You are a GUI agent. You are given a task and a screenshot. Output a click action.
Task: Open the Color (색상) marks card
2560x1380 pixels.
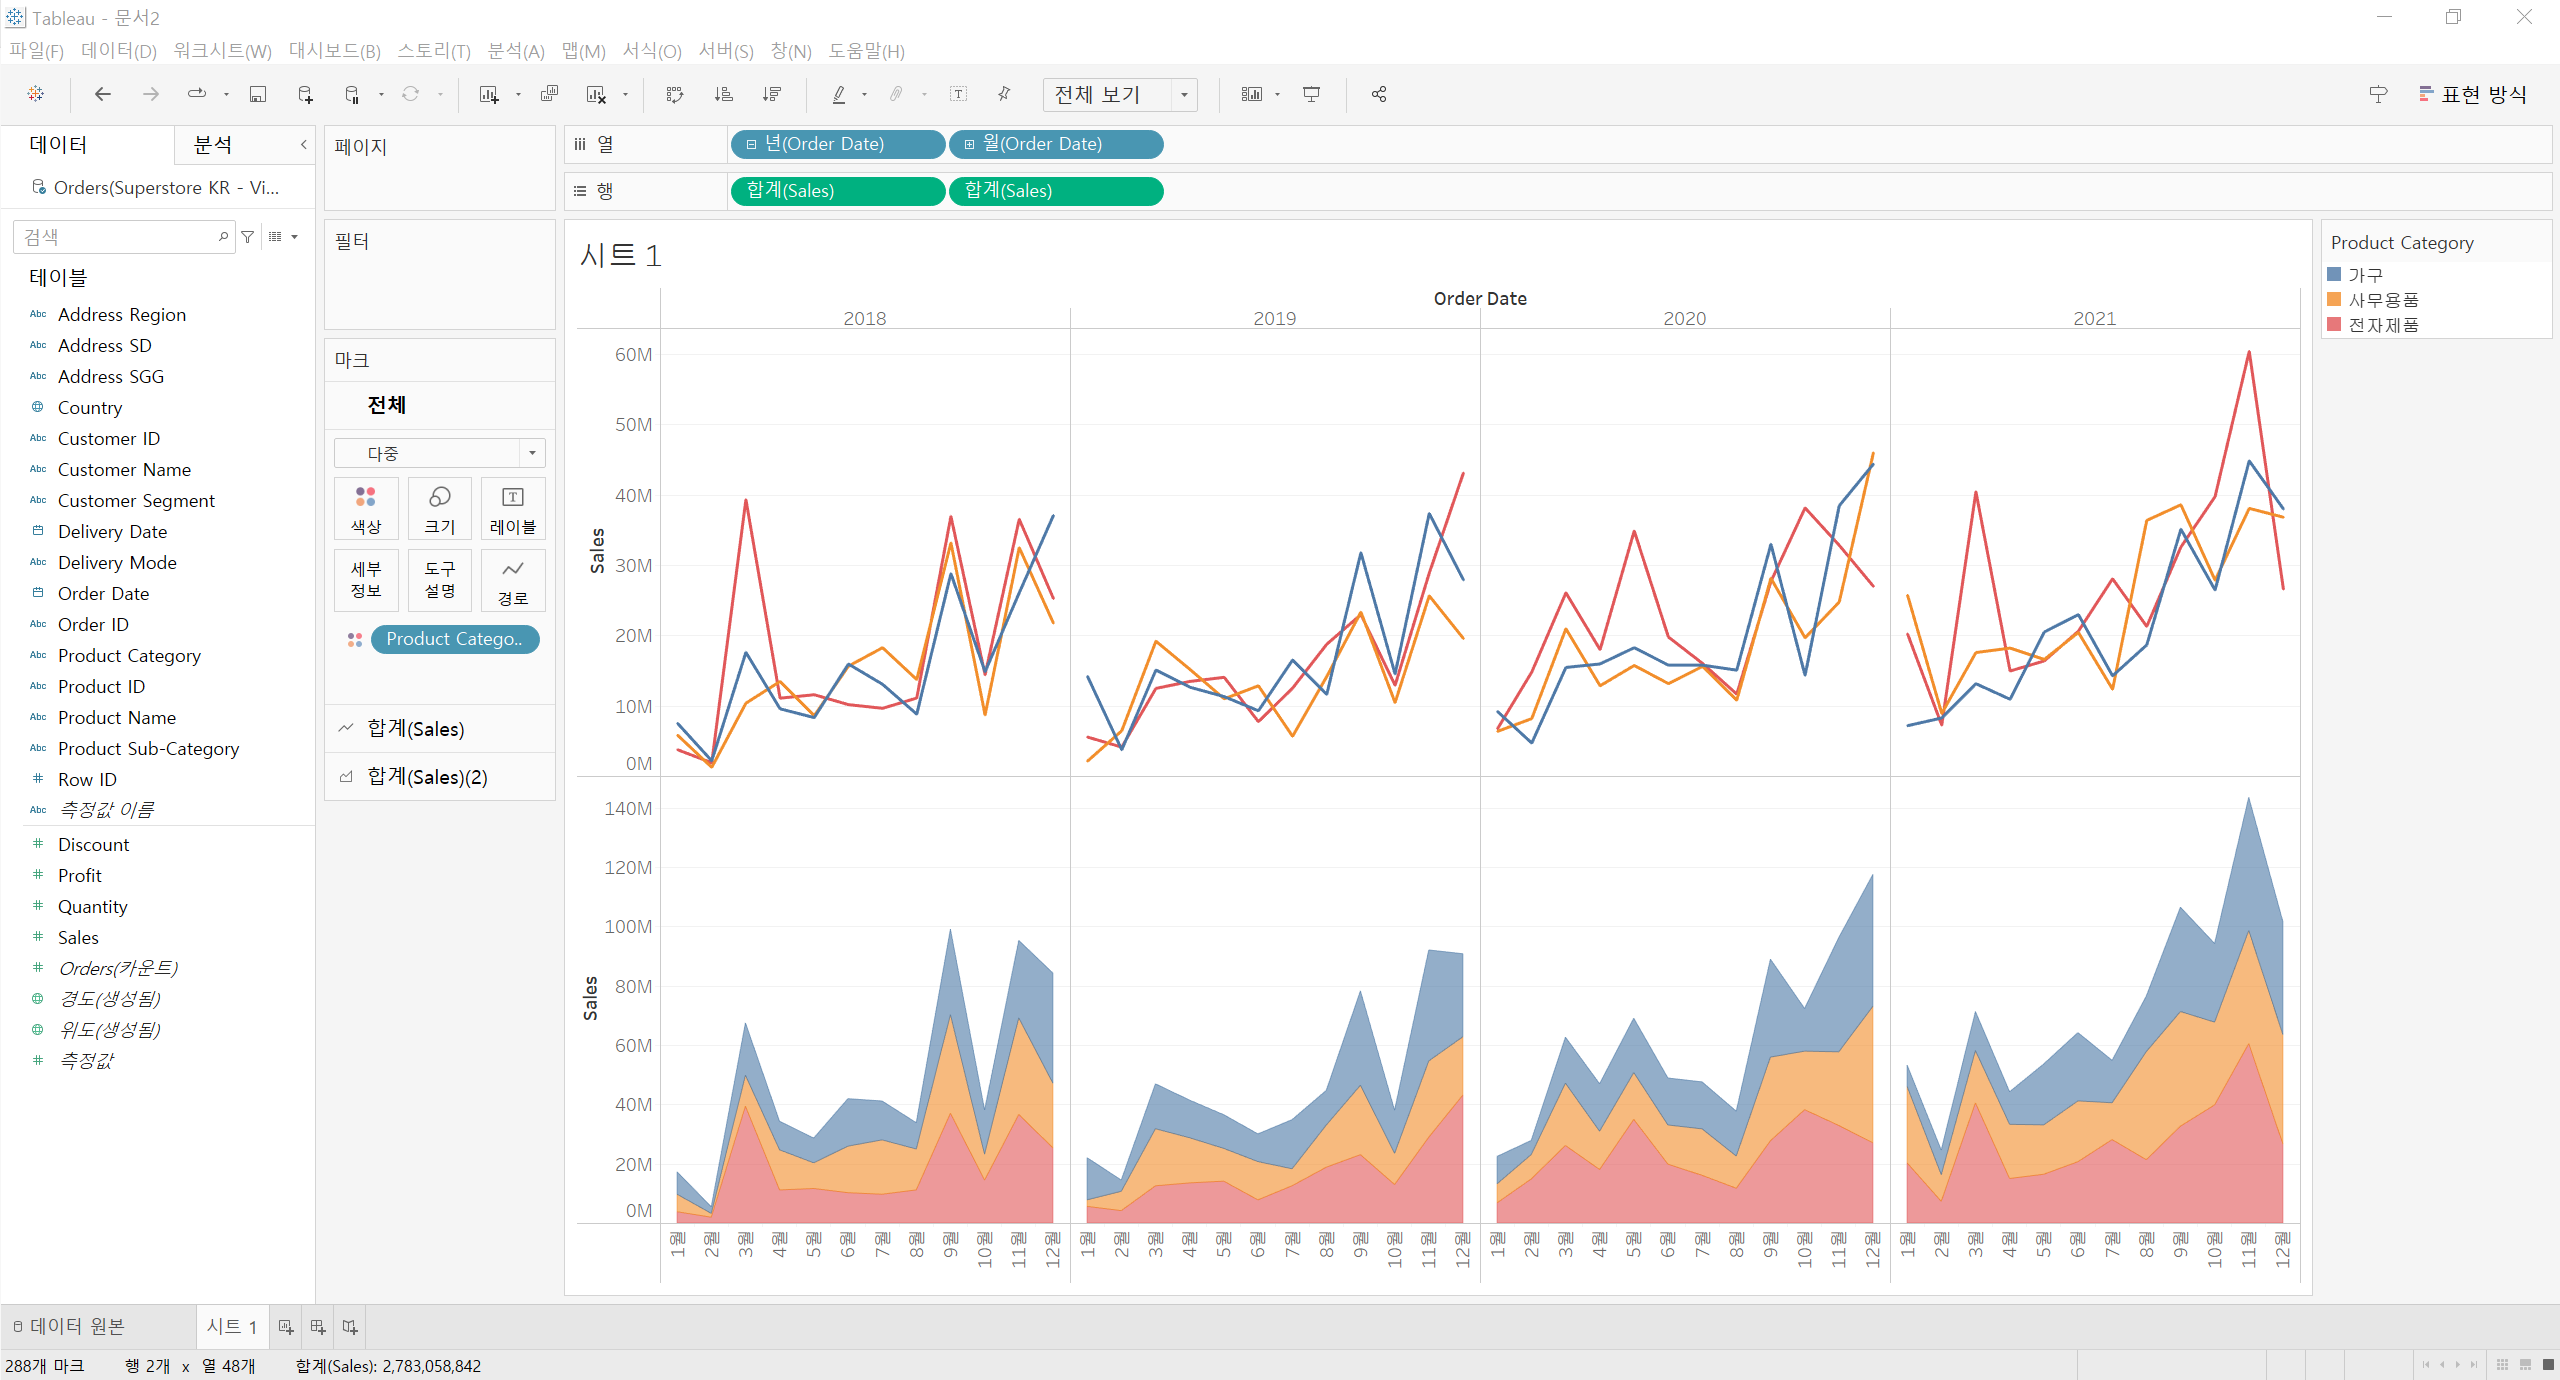click(366, 508)
